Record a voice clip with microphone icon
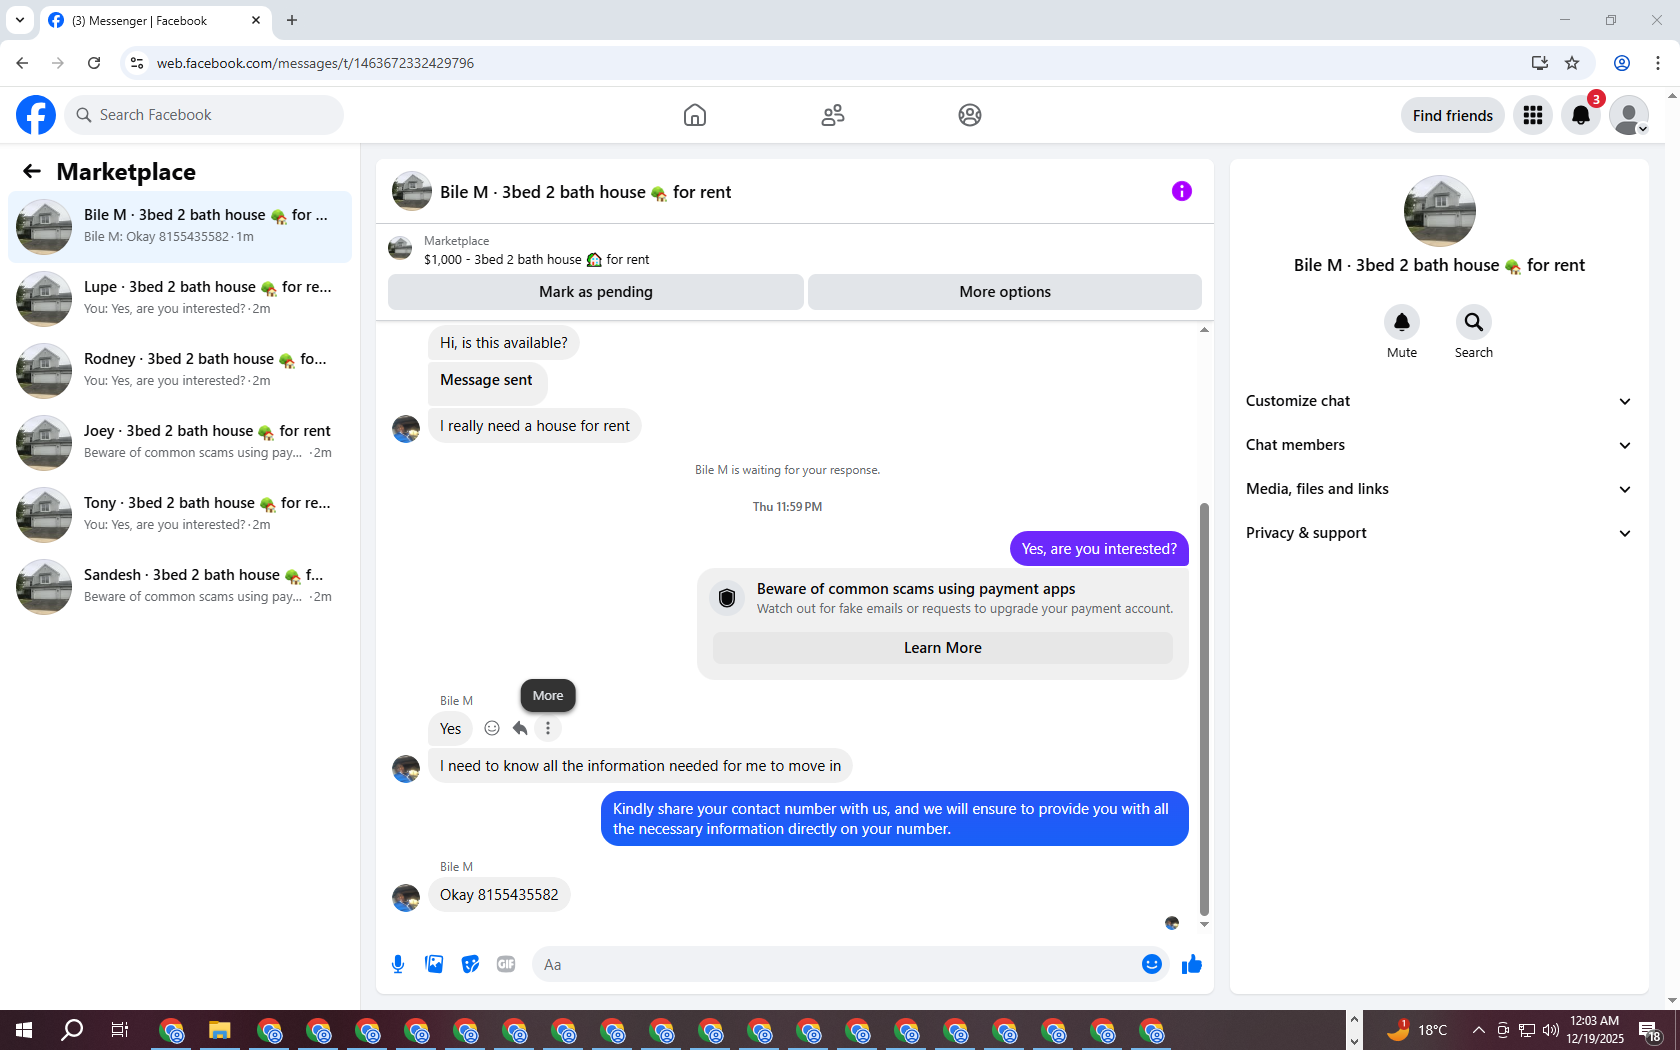The width and height of the screenshot is (1680, 1050). 398,964
